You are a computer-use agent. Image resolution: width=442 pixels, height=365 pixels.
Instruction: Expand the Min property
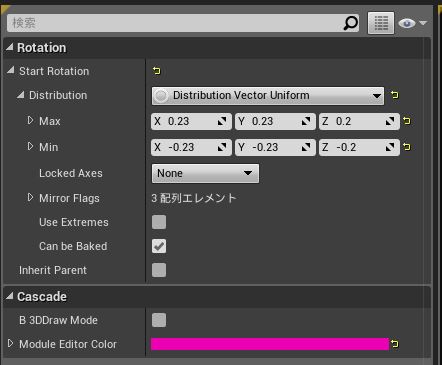(x=30, y=146)
